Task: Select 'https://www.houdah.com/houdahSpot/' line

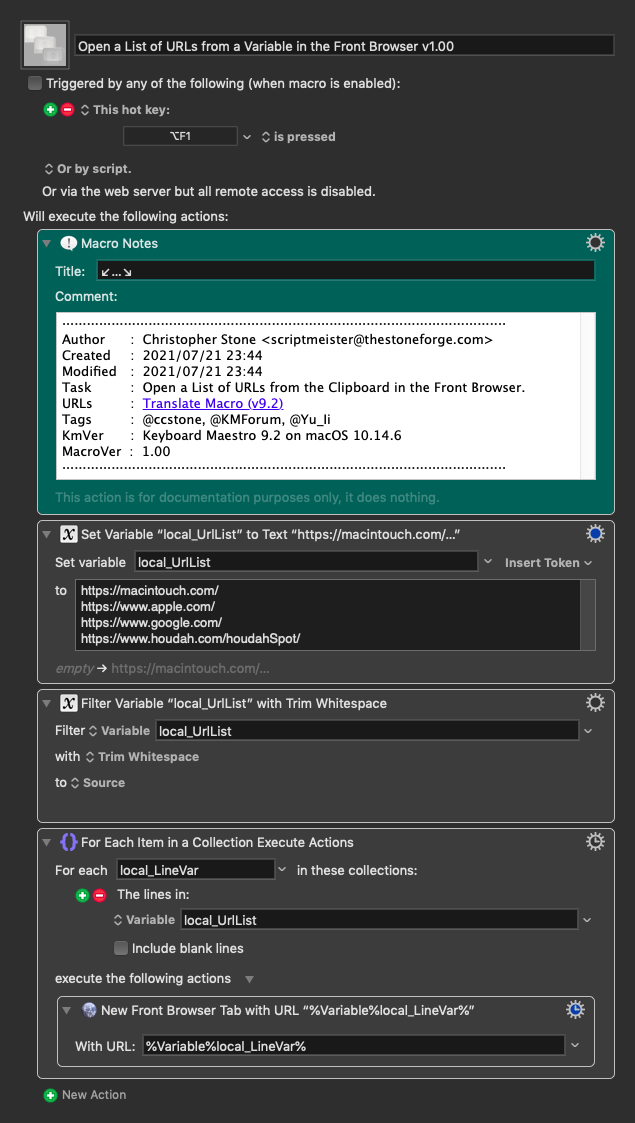Action: click(190, 637)
